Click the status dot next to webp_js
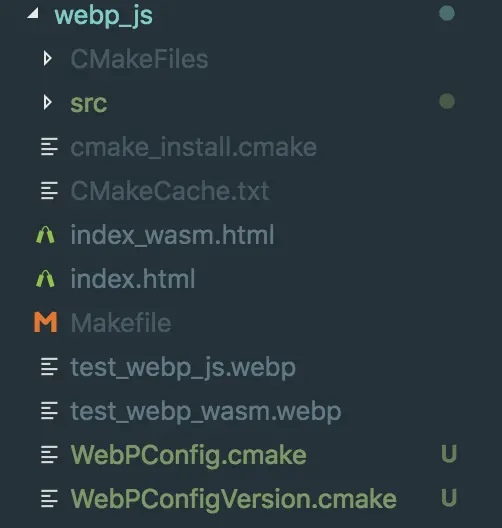502x528 pixels. pos(447,13)
